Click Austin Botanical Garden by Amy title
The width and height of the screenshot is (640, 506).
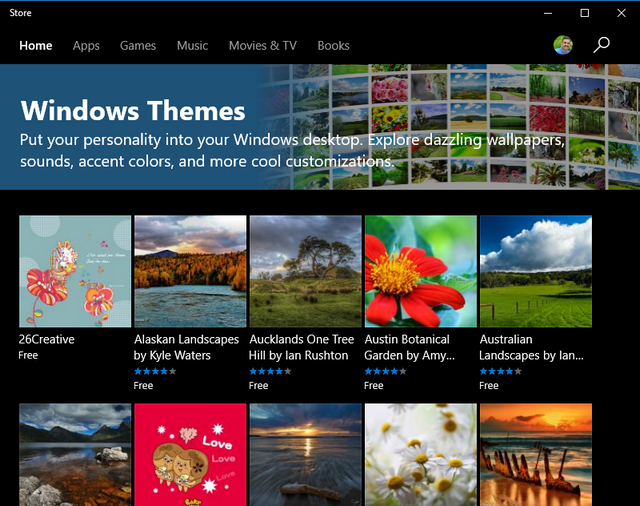409,347
